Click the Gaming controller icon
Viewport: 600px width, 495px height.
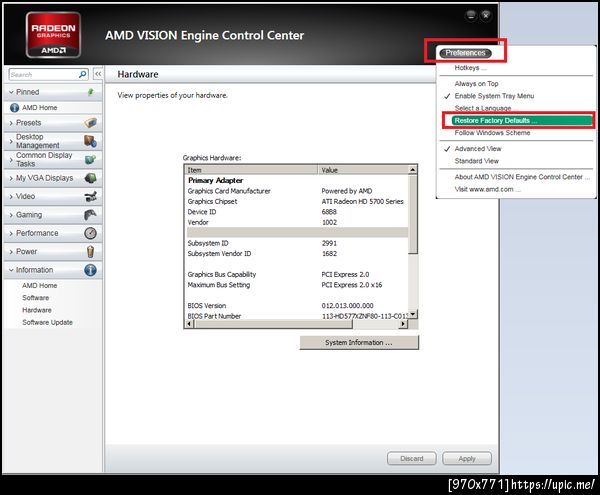[90, 215]
